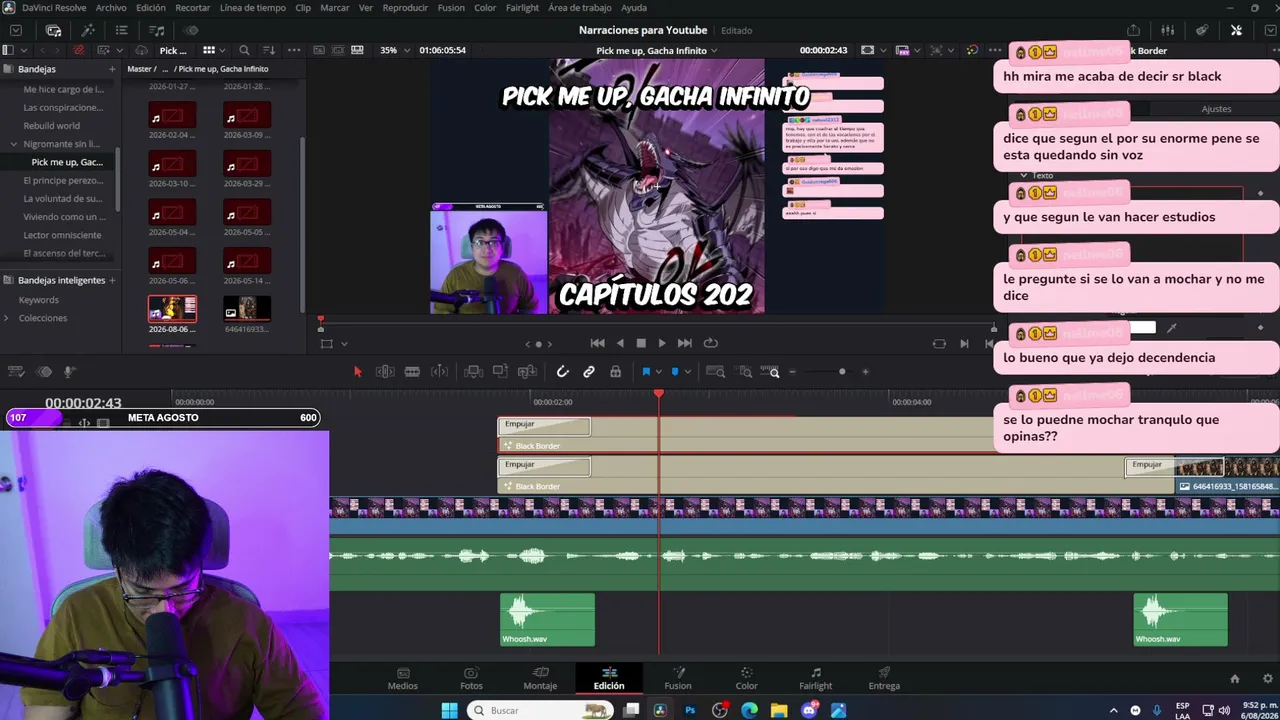Click the Replace Clip edit icon

527,372
